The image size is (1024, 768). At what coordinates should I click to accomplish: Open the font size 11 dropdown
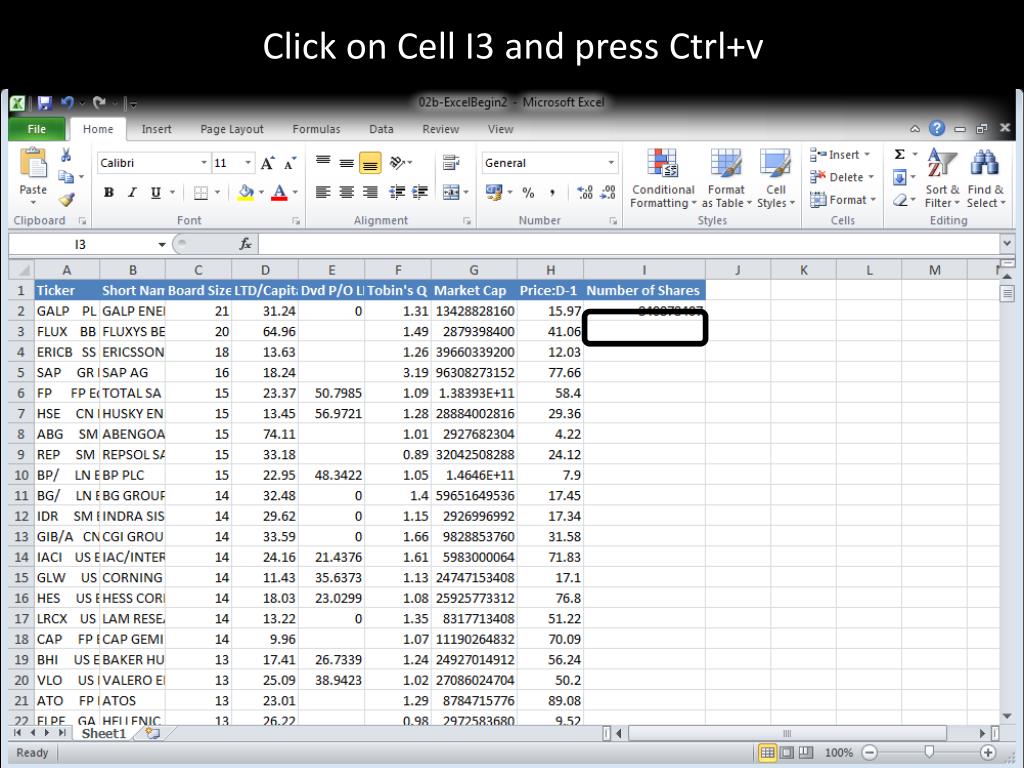(248, 163)
